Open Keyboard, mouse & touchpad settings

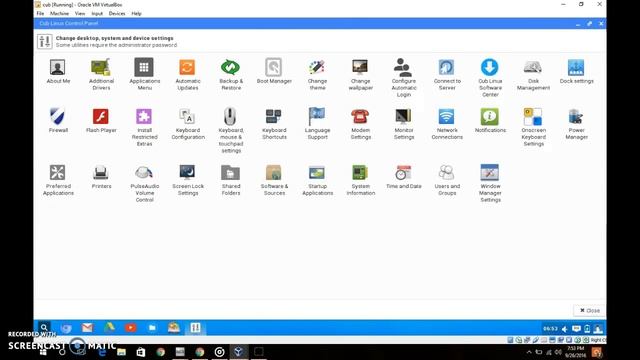click(231, 130)
